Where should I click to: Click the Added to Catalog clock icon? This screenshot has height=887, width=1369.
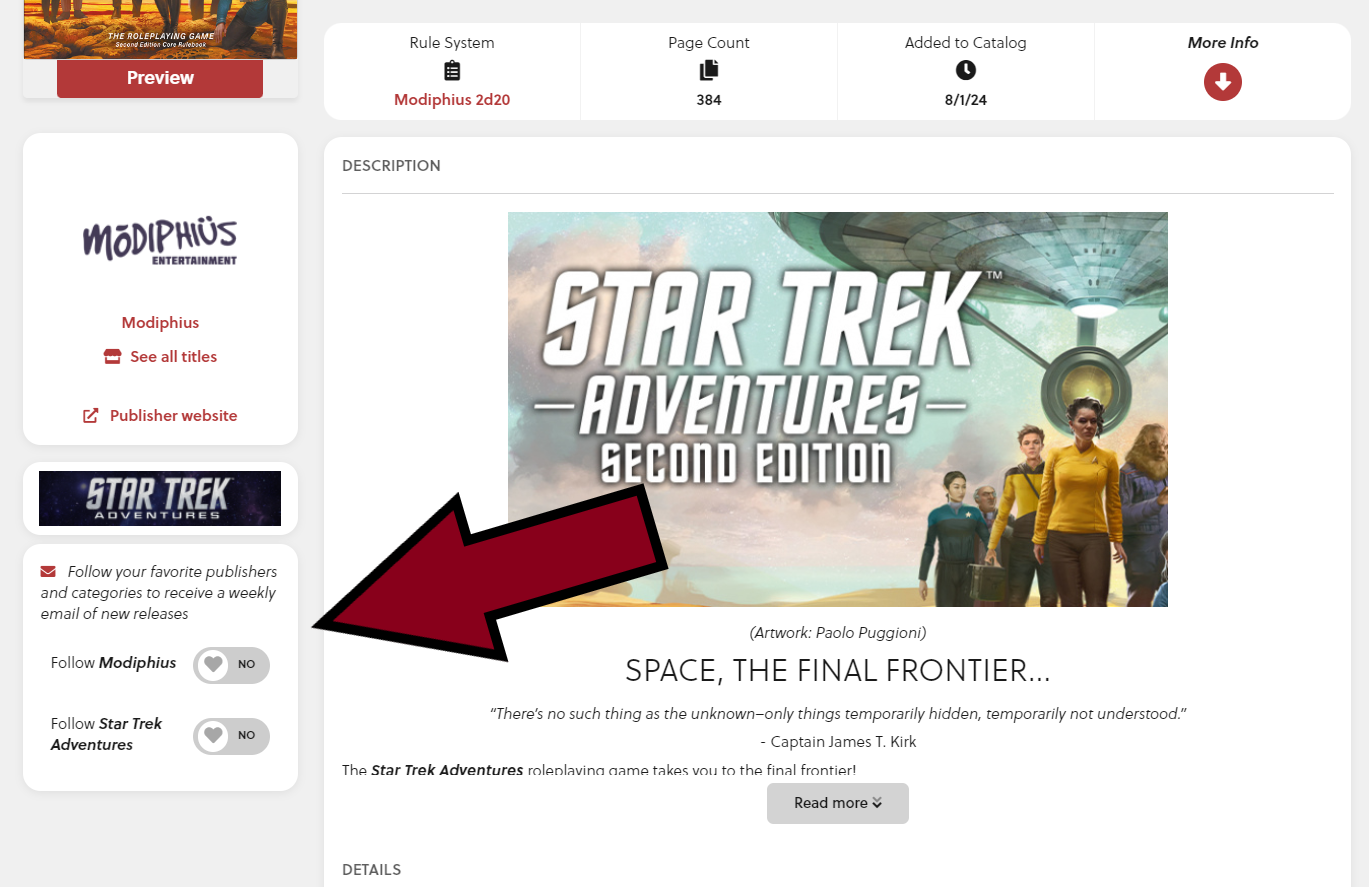(x=965, y=70)
